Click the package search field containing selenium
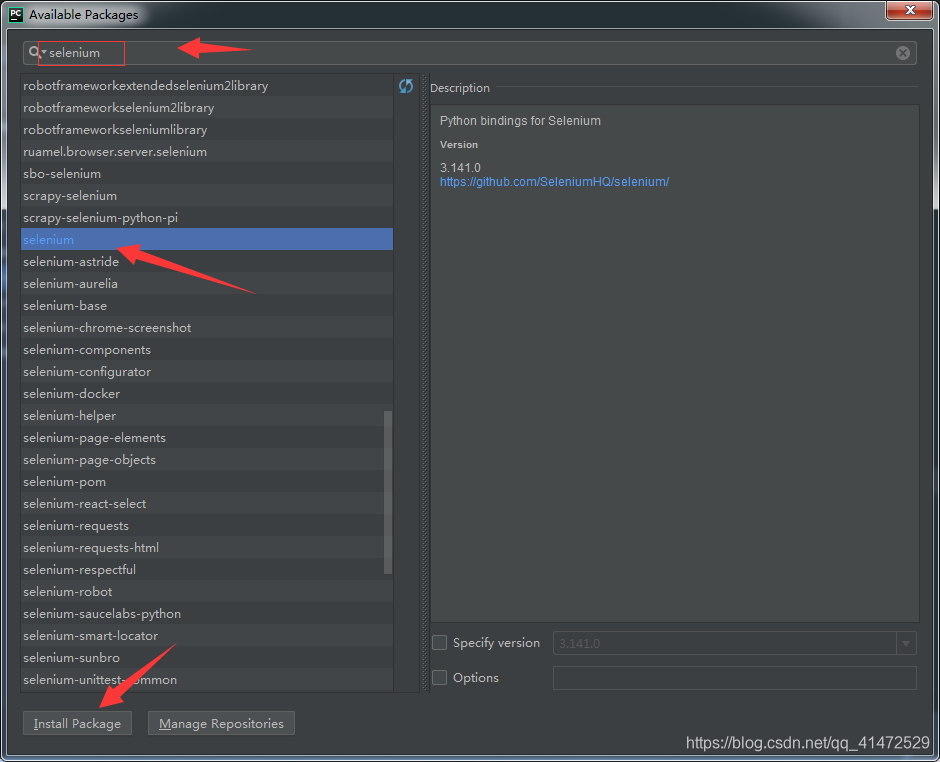This screenshot has width=940, height=762. point(470,53)
